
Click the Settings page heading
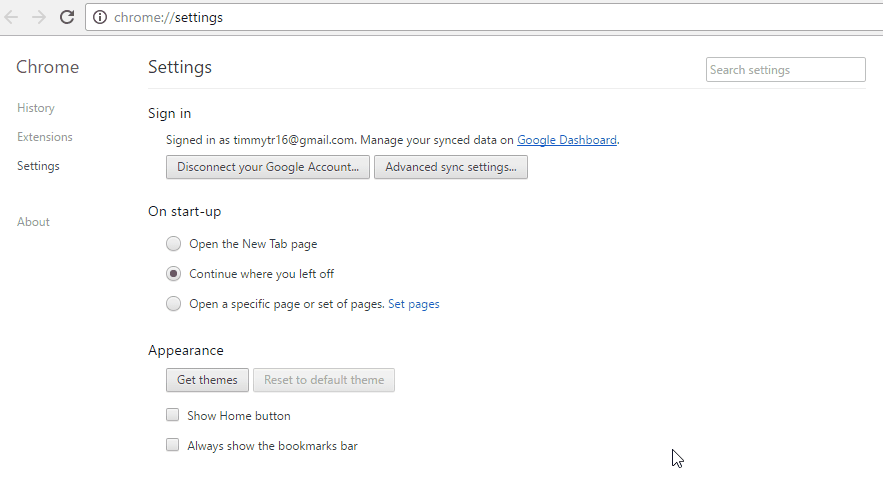click(x=180, y=67)
